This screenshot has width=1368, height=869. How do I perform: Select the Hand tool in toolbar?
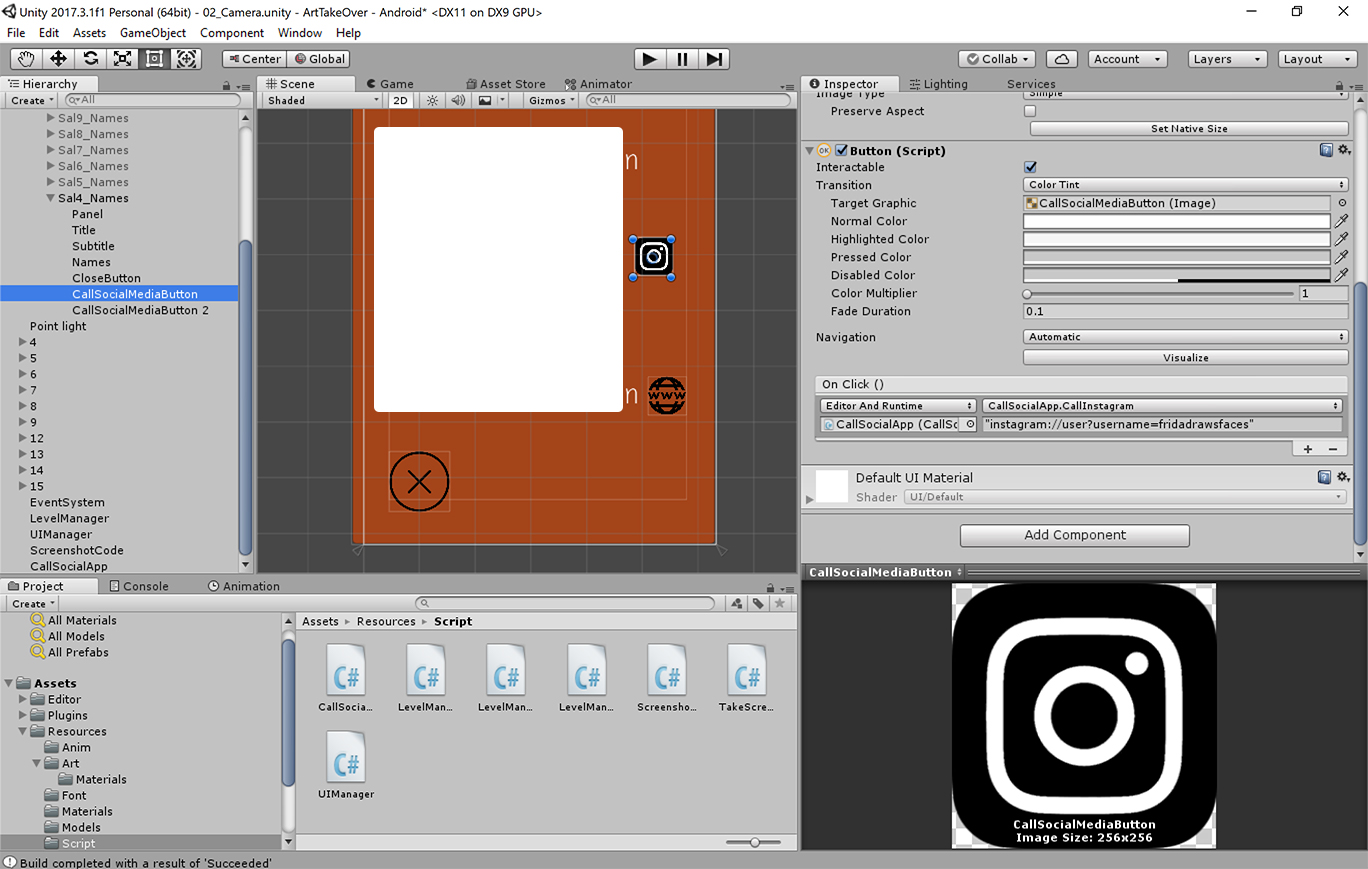27,59
